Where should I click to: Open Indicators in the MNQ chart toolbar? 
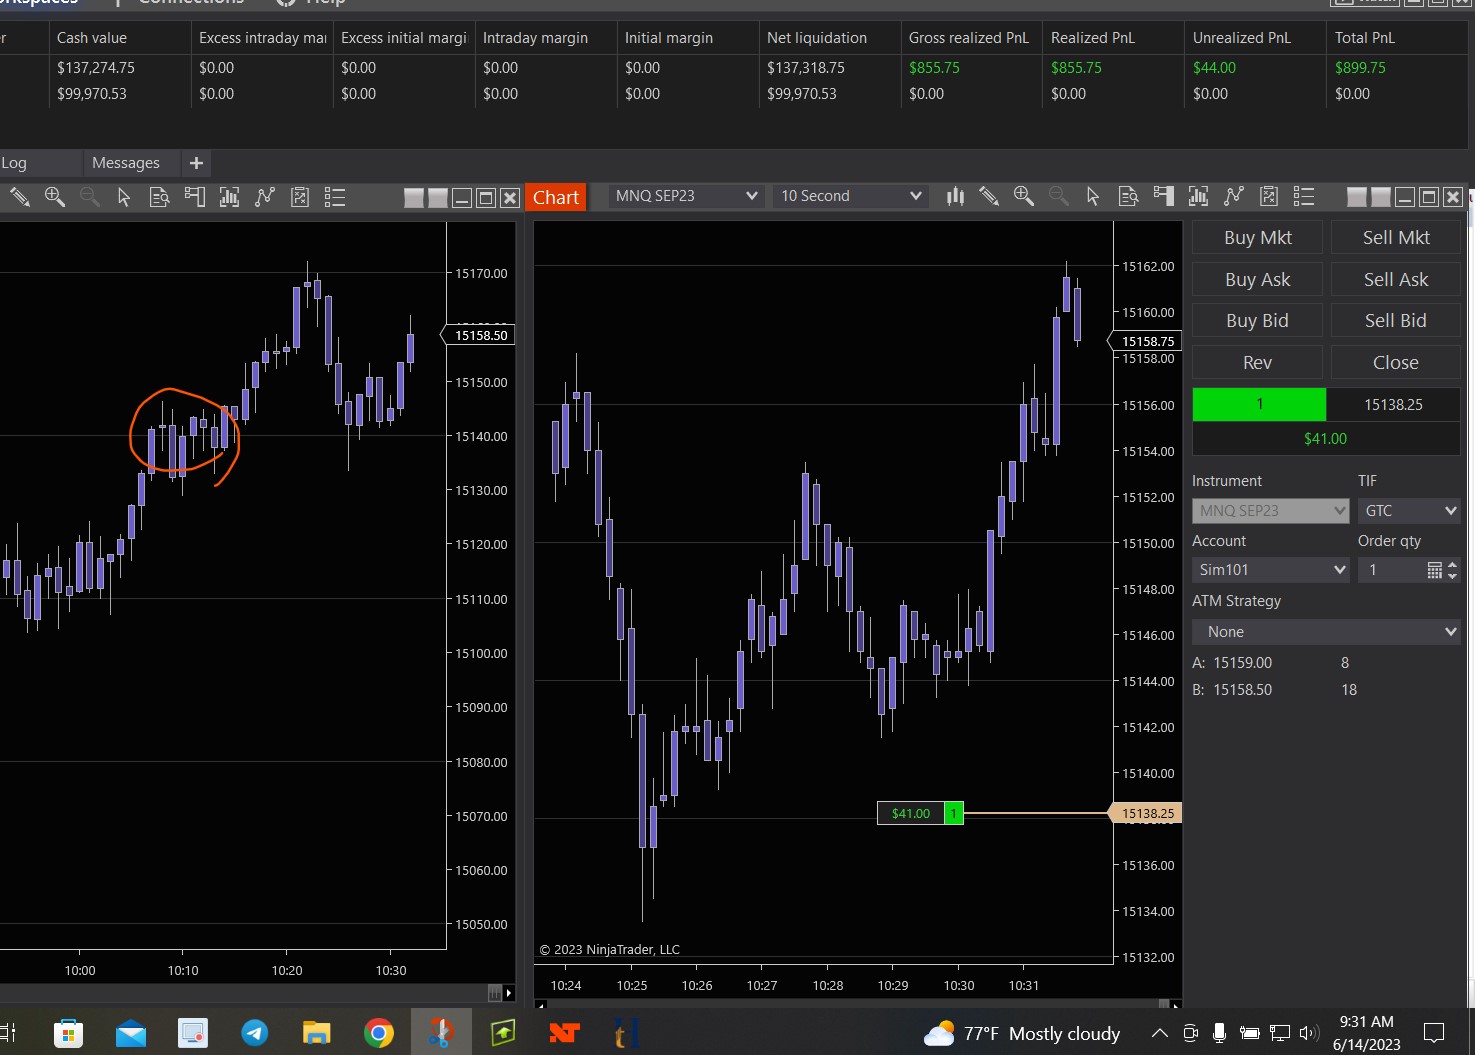point(1234,196)
